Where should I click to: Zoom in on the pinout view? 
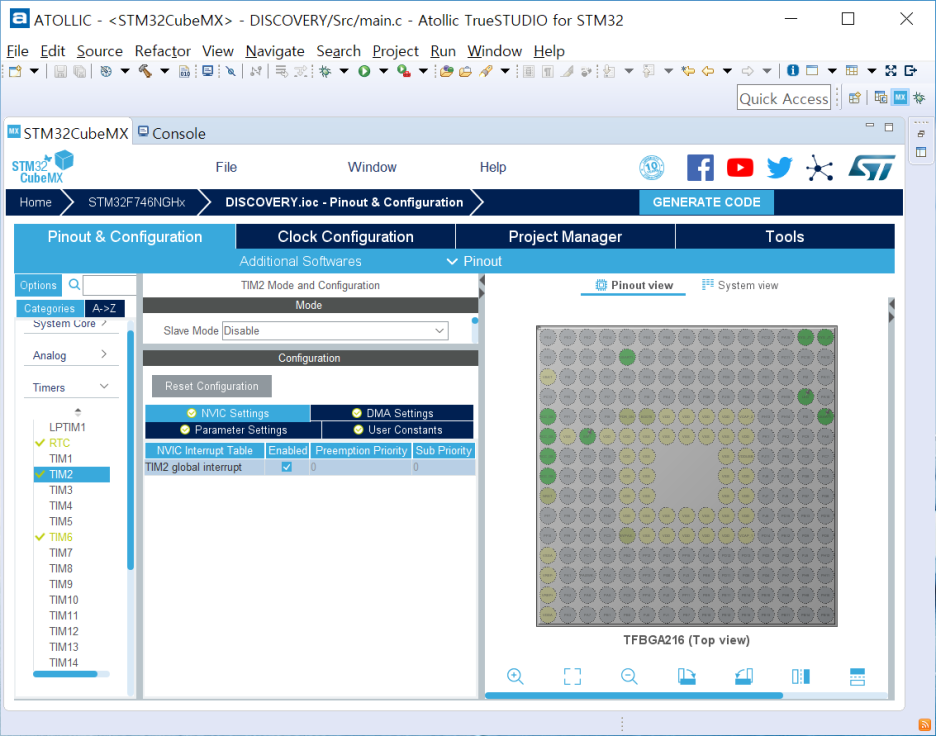pyautogui.click(x=515, y=676)
